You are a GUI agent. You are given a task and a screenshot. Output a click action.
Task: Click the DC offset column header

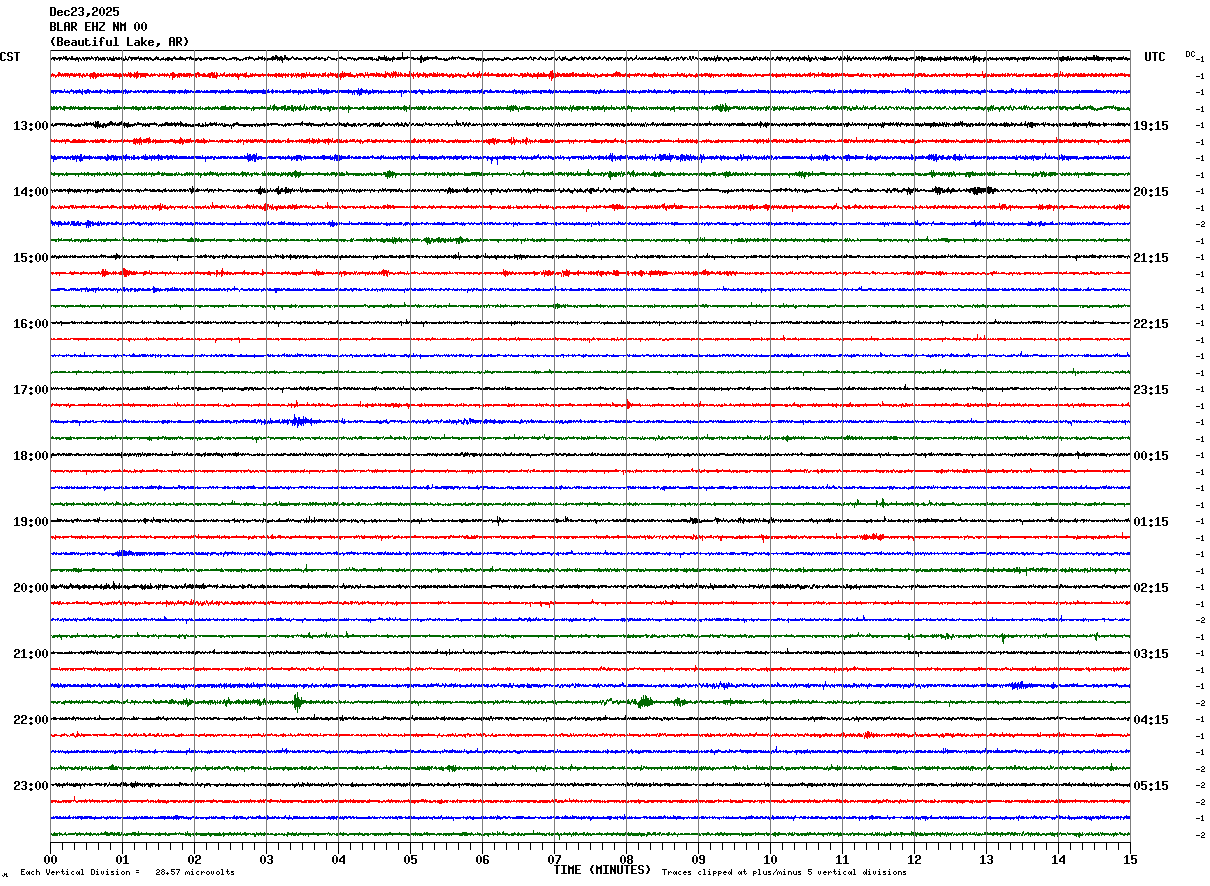1190,54
